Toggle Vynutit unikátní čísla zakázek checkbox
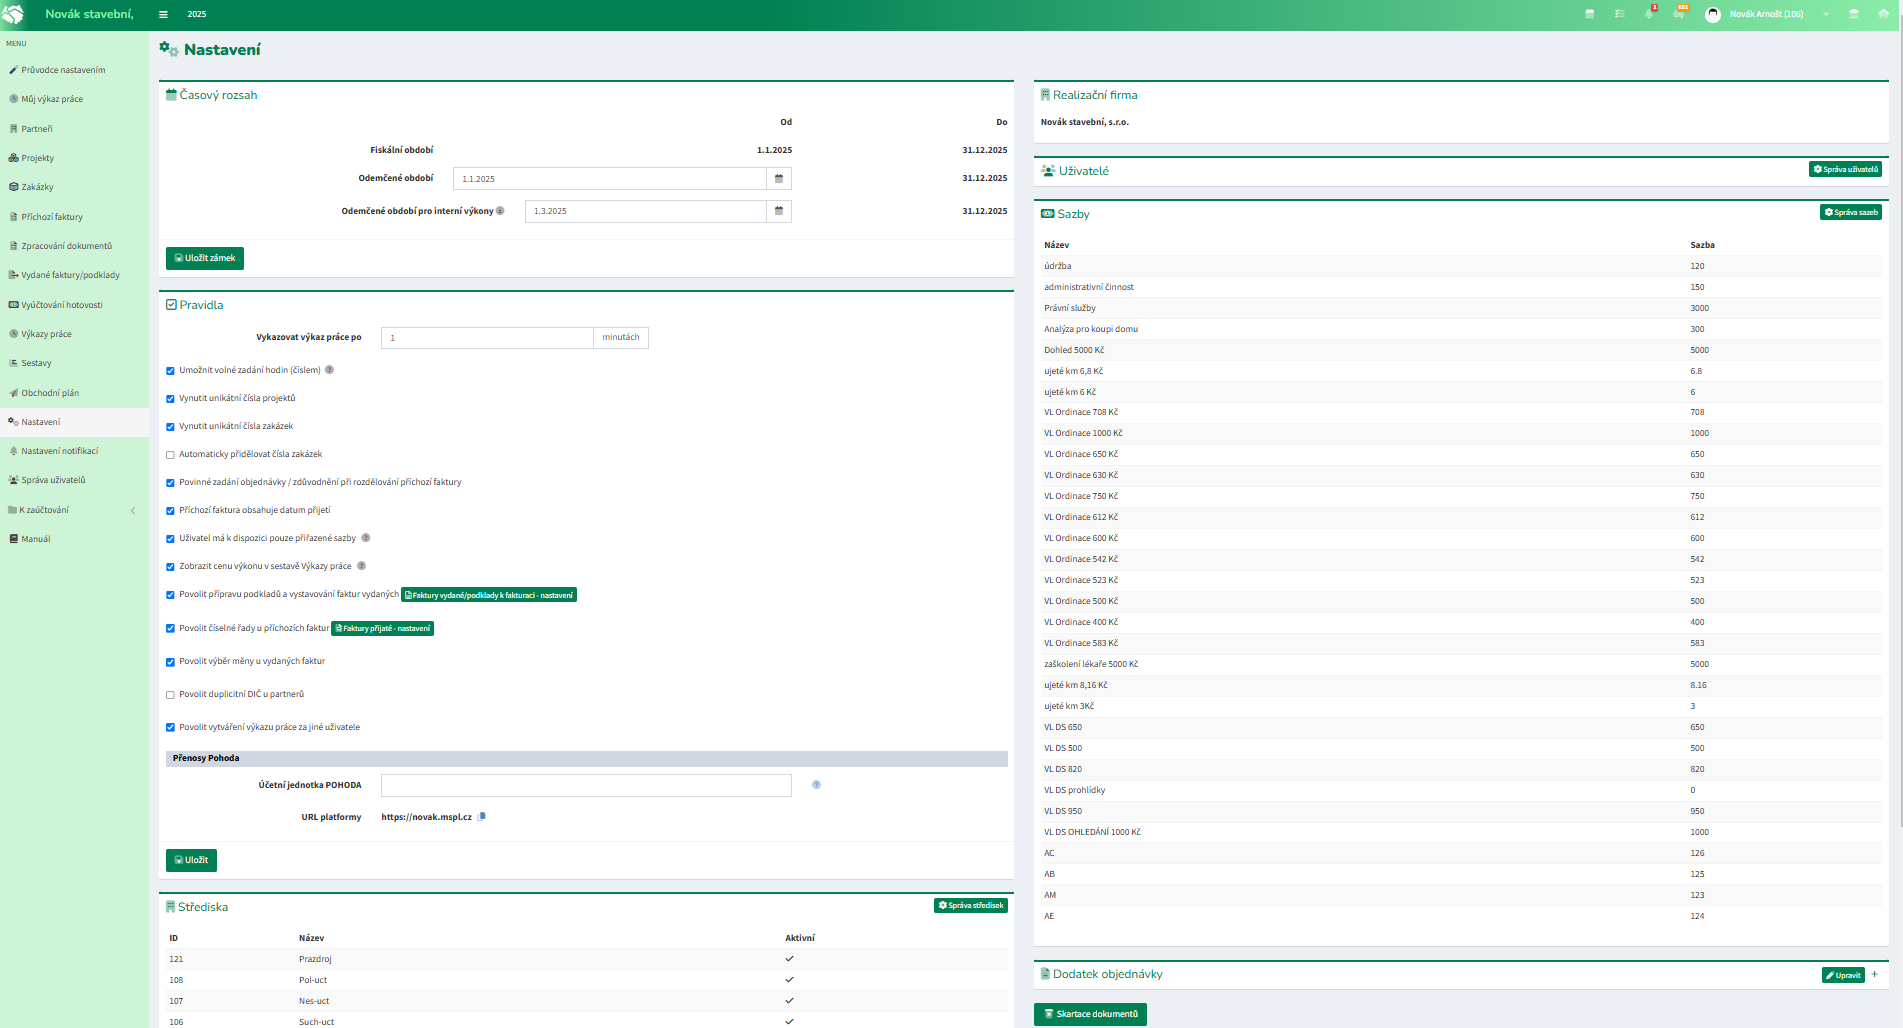The height and width of the screenshot is (1028, 1903). 170,427
